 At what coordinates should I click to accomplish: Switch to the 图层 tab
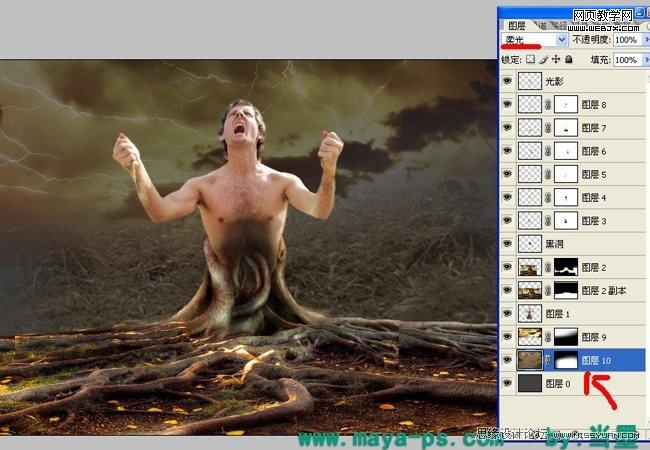point(517,26)
